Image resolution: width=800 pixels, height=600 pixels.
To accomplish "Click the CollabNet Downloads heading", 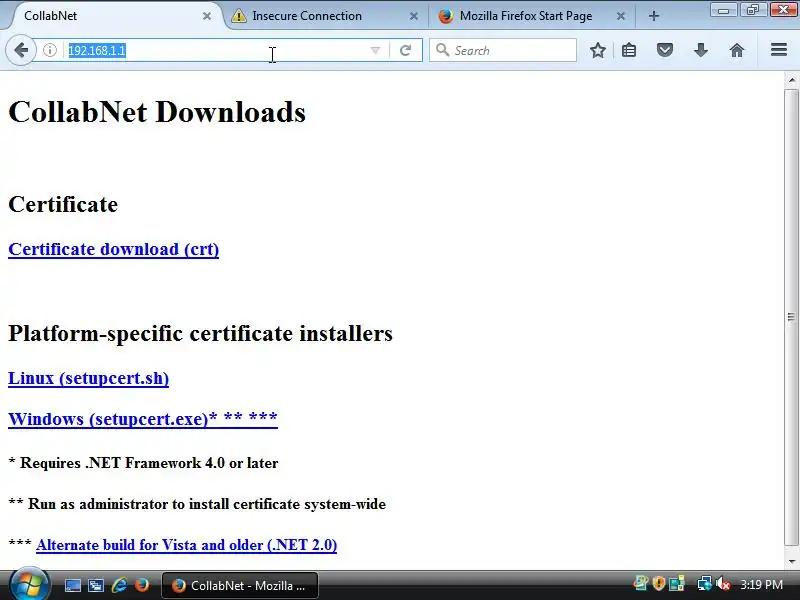I will [157, 112].
